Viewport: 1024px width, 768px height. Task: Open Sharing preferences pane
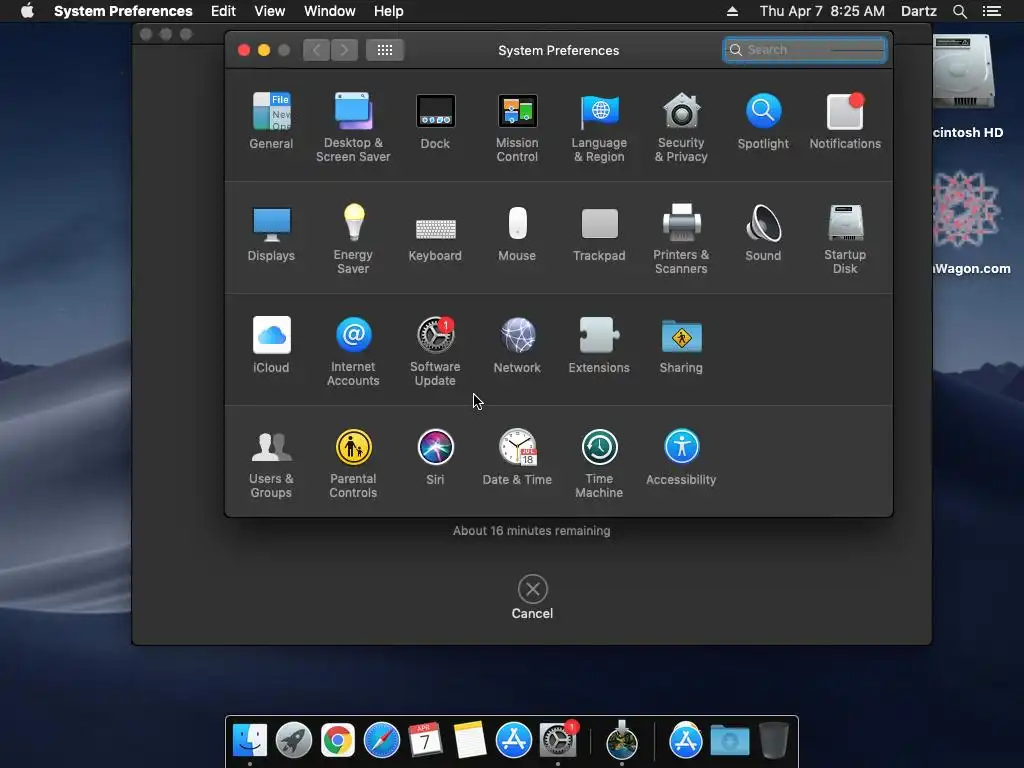point(681,345)
